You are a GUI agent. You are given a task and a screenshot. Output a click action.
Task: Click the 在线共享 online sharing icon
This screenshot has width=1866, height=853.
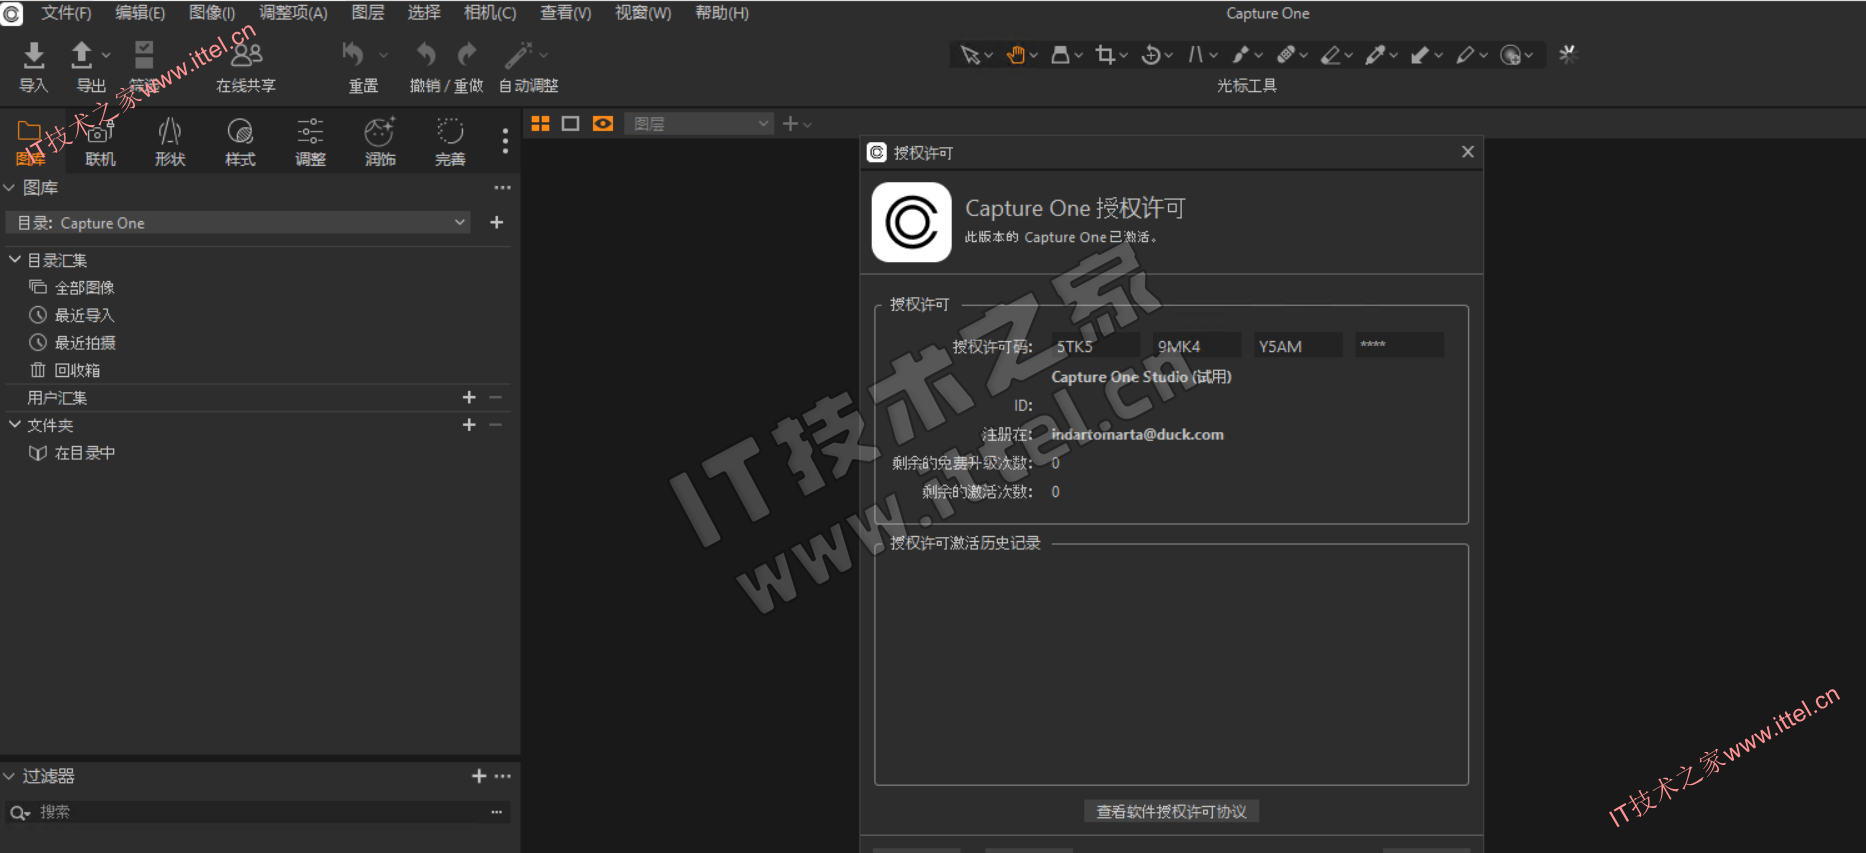[x=246, y=56]
